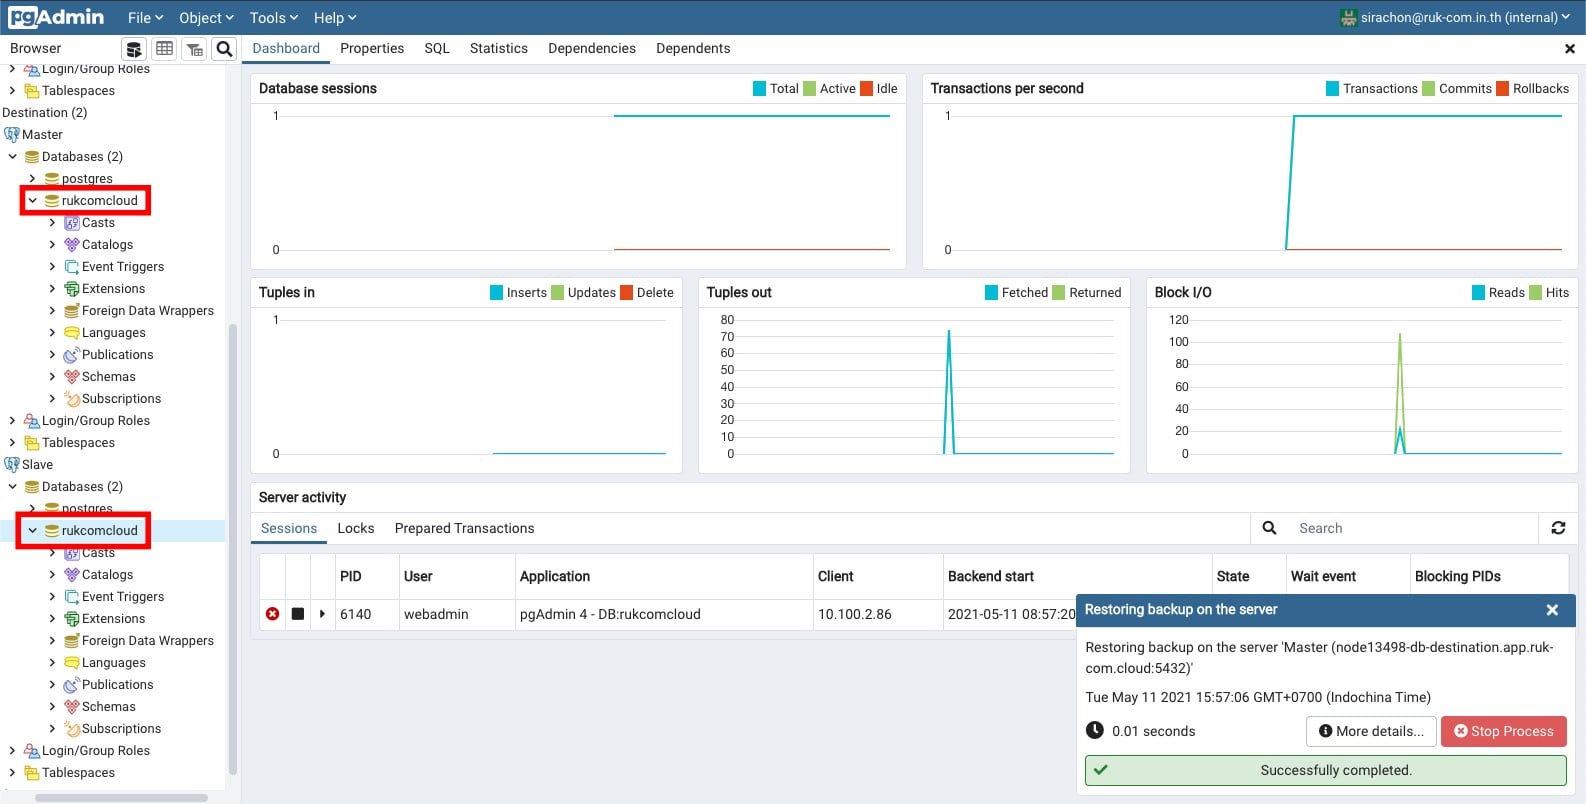The height and width of the screenshot is (804, 1586).
Task: Select the Dashboard tab
Action: 286,48
